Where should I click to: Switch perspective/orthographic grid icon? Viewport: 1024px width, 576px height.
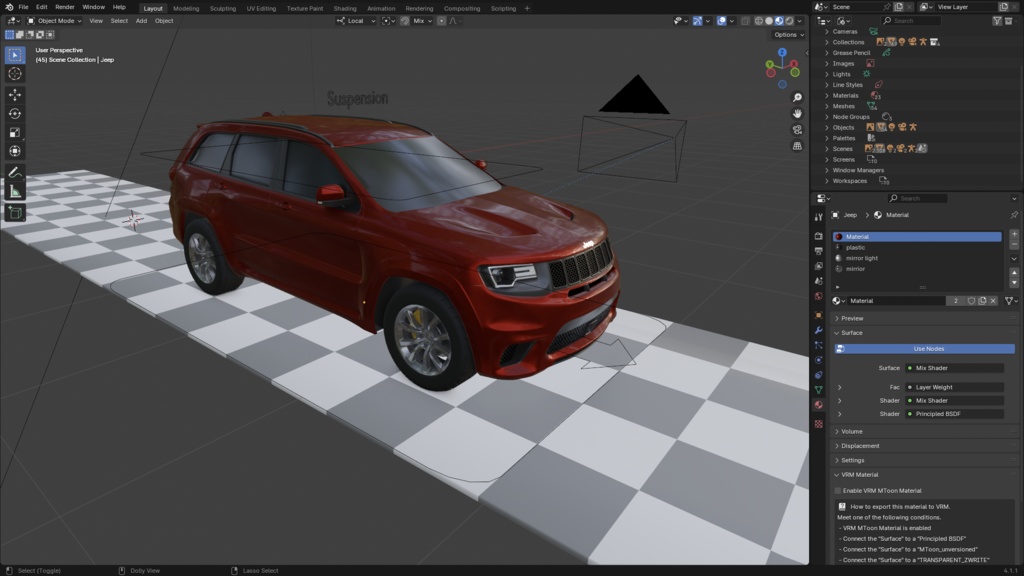pyautogui.click(x=797, y=146)
